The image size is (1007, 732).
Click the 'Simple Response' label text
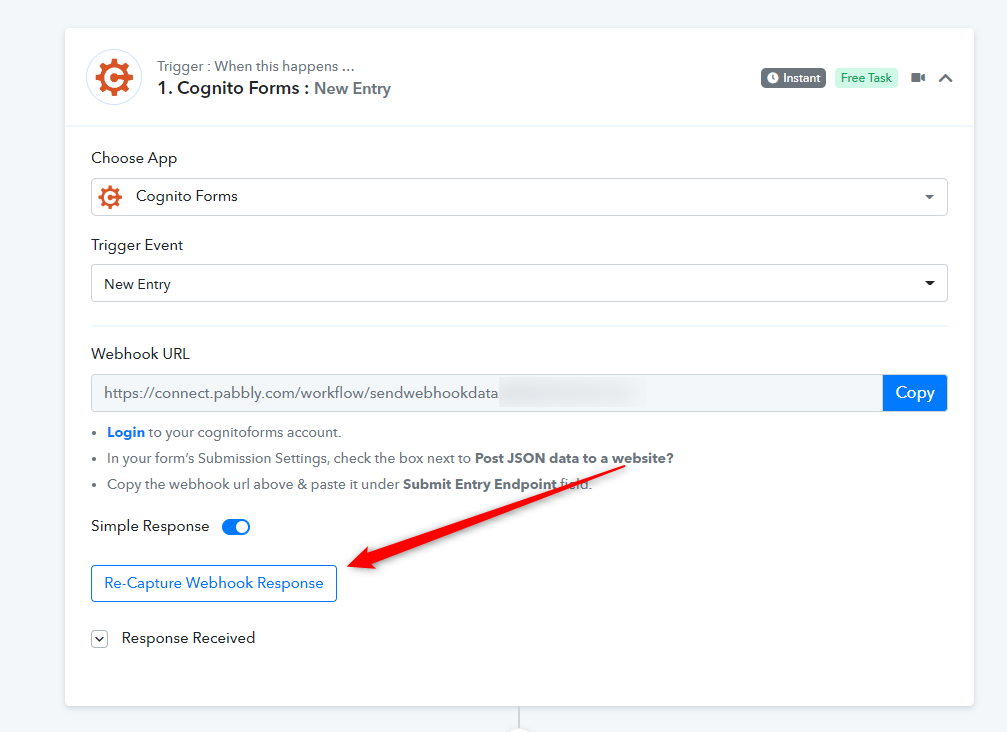150,526
